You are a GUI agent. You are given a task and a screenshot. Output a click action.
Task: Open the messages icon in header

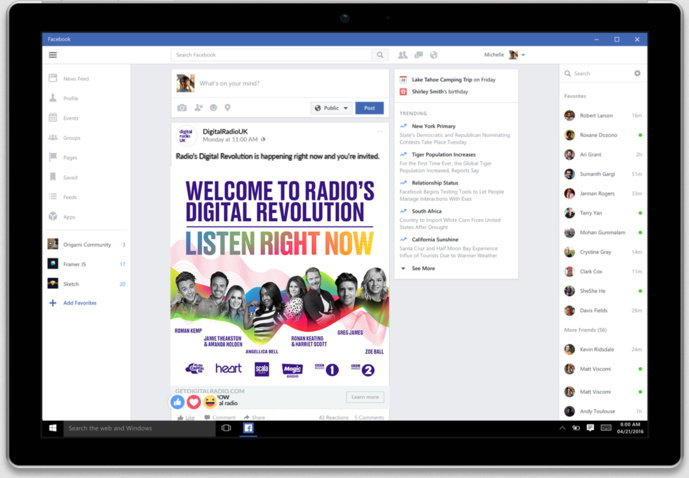click(418, 55)
